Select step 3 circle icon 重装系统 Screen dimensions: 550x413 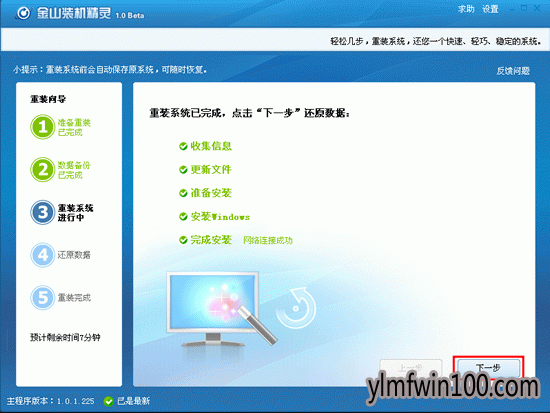point(42,212)
